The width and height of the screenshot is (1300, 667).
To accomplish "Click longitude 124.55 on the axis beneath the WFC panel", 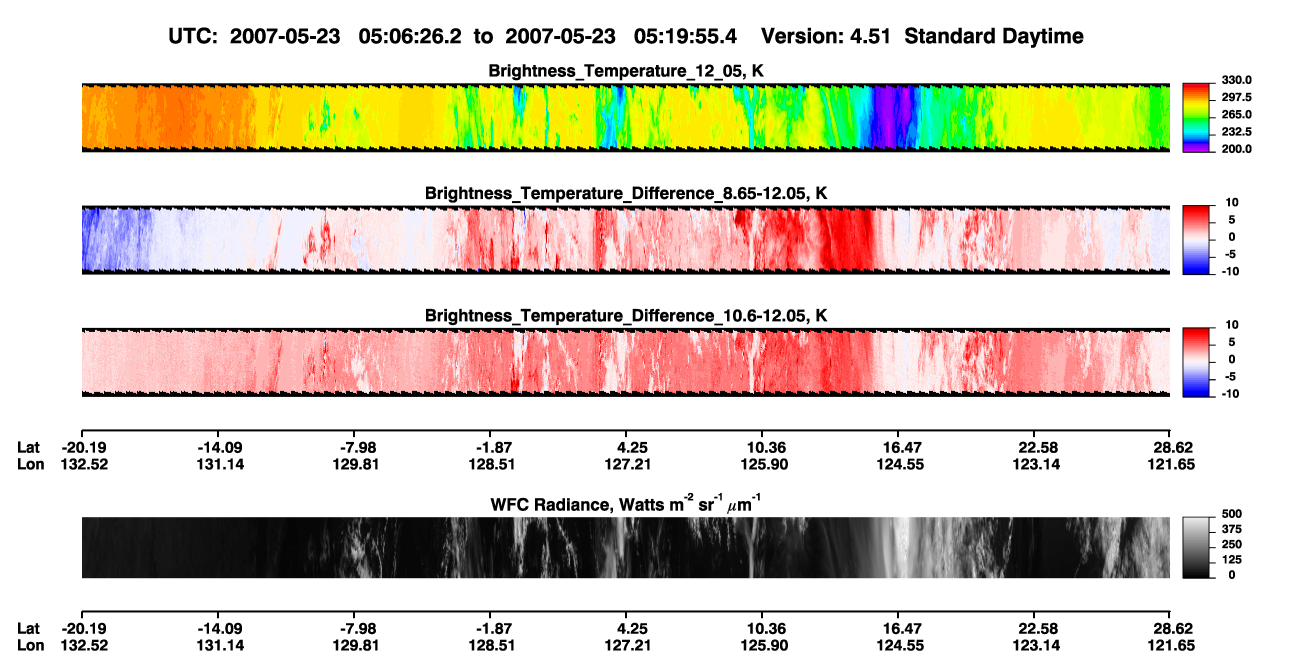I will coord(899,645).
